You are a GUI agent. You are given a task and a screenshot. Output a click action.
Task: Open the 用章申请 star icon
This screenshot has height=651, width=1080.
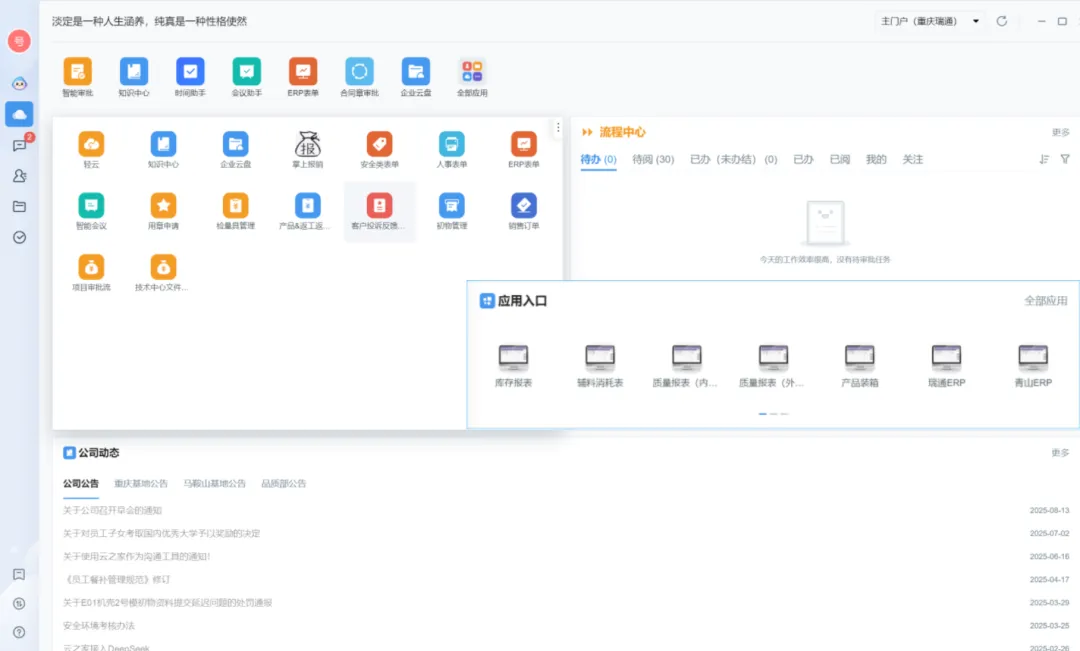[x=163, y=206]
